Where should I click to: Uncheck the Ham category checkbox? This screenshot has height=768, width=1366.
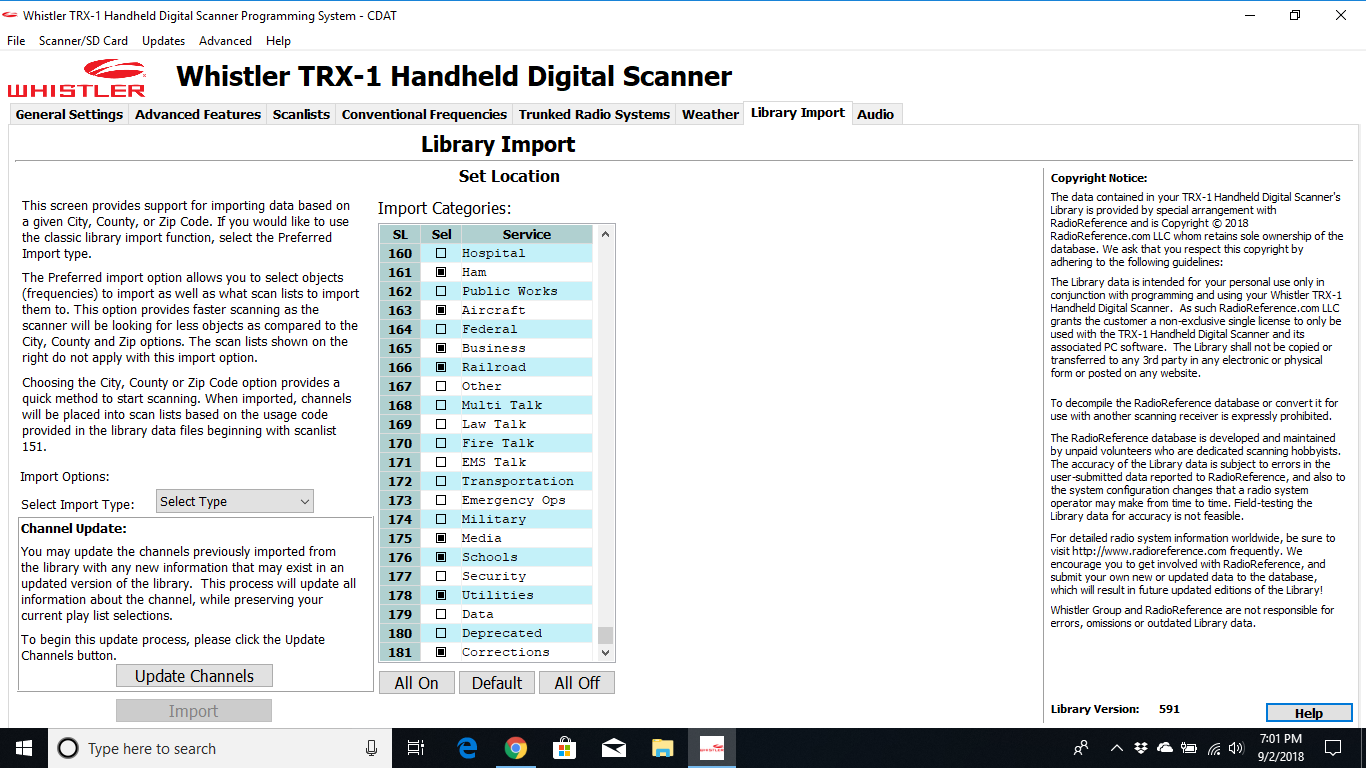tap(441, 272)
